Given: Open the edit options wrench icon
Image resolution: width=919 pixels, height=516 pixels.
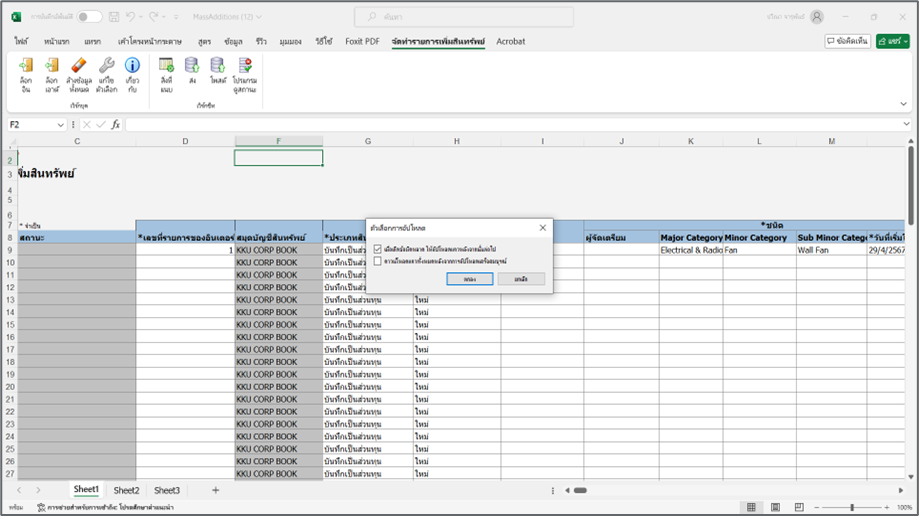Looking at the screenshot, I should tap(106, 67).
